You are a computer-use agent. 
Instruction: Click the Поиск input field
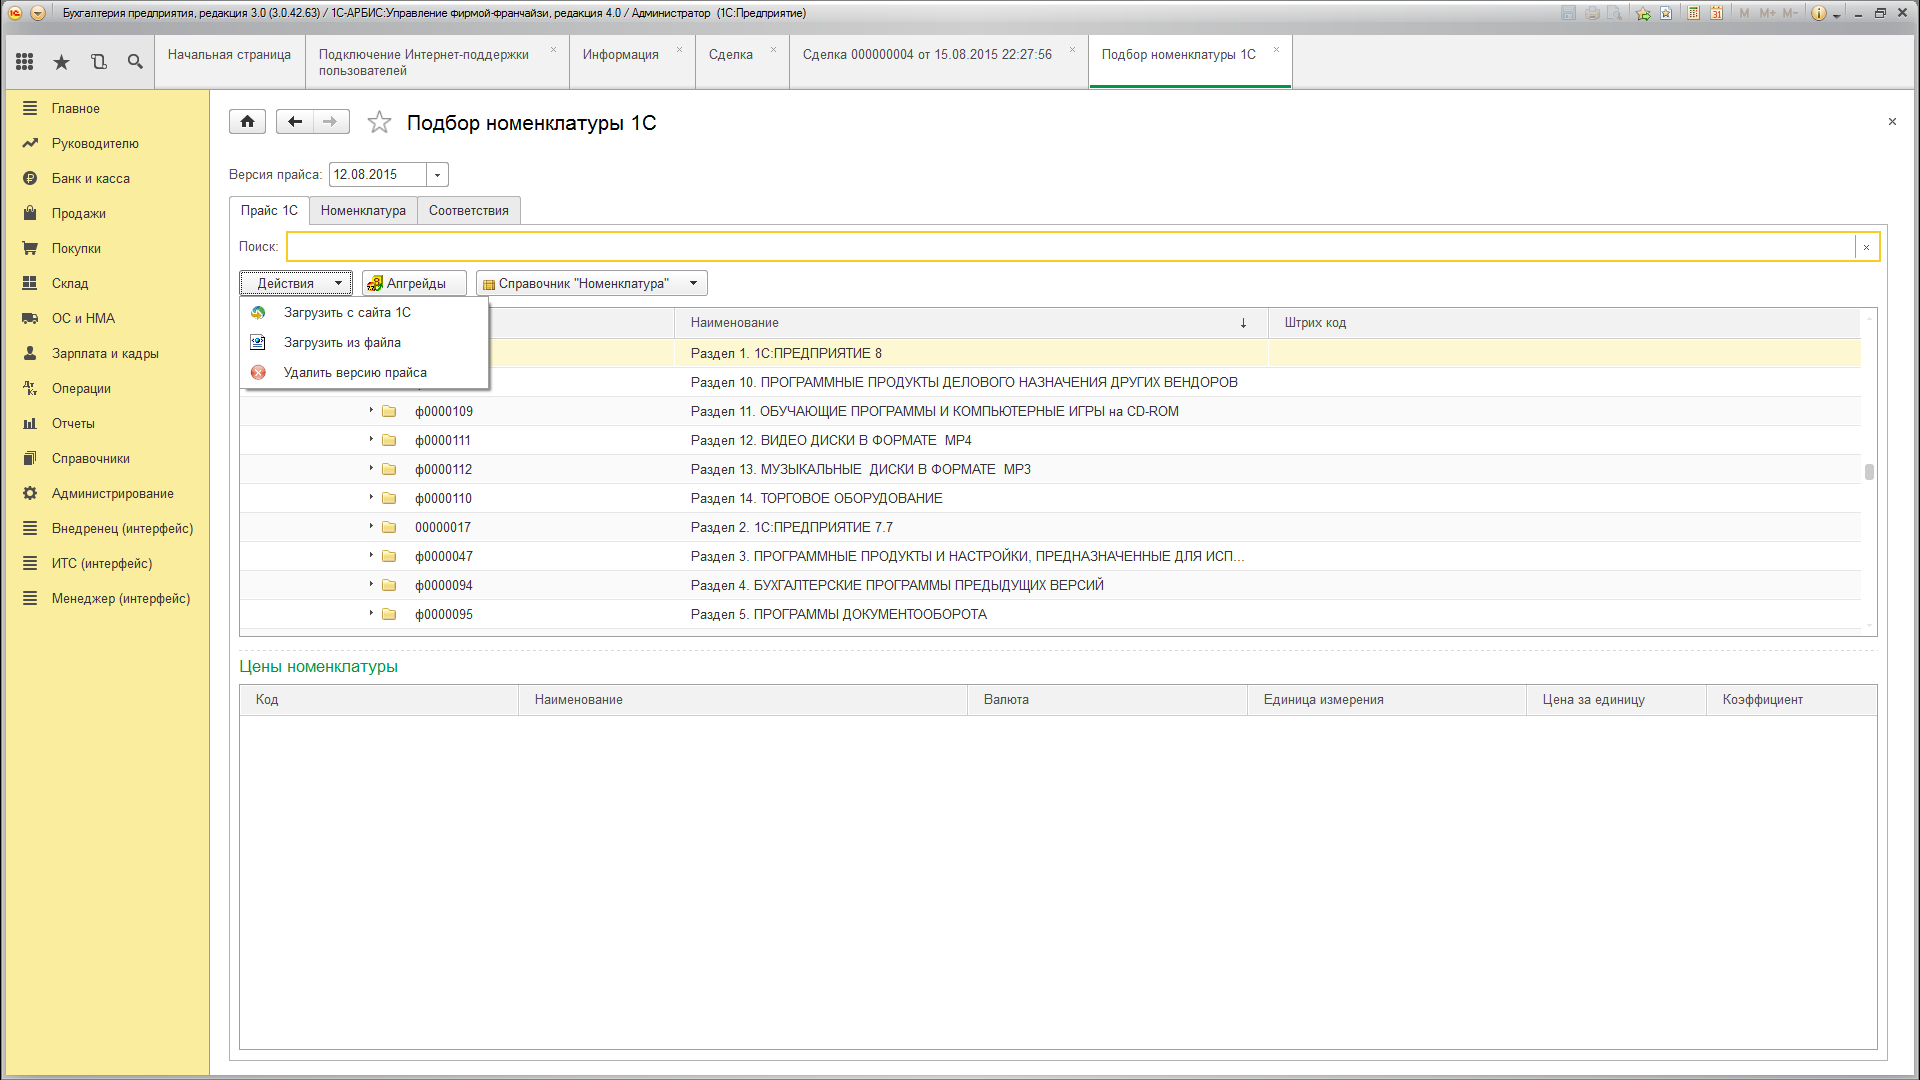(x=1070, y=246)
